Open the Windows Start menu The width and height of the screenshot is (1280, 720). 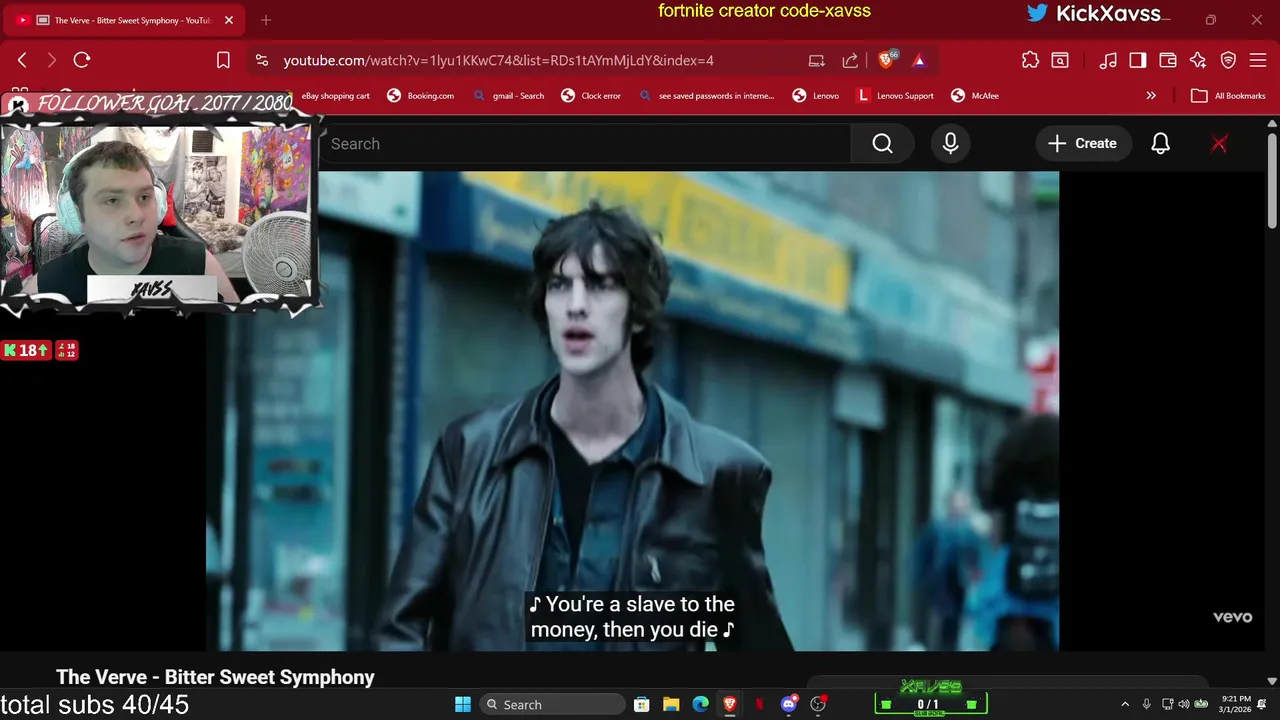(x=463, y=704)
